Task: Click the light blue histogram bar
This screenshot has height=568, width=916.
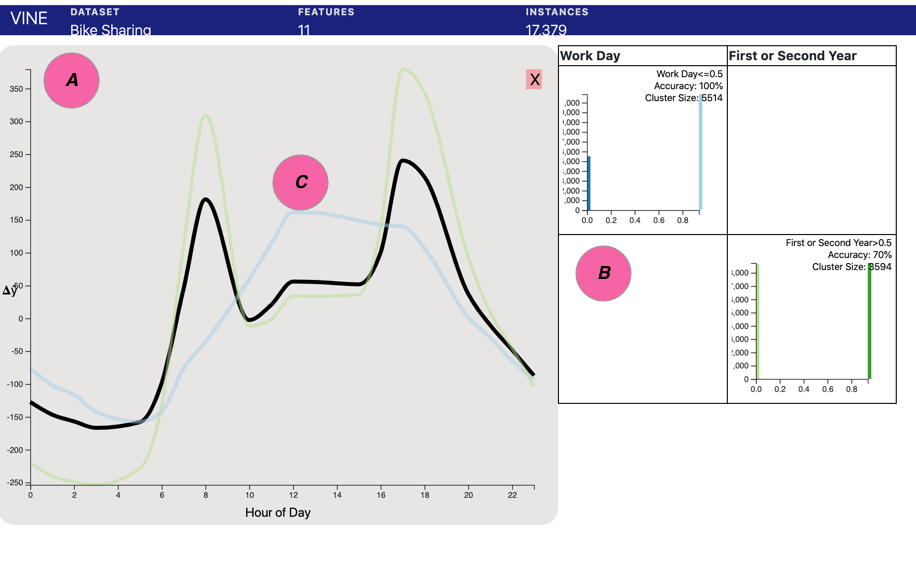Action: (700, 152)
